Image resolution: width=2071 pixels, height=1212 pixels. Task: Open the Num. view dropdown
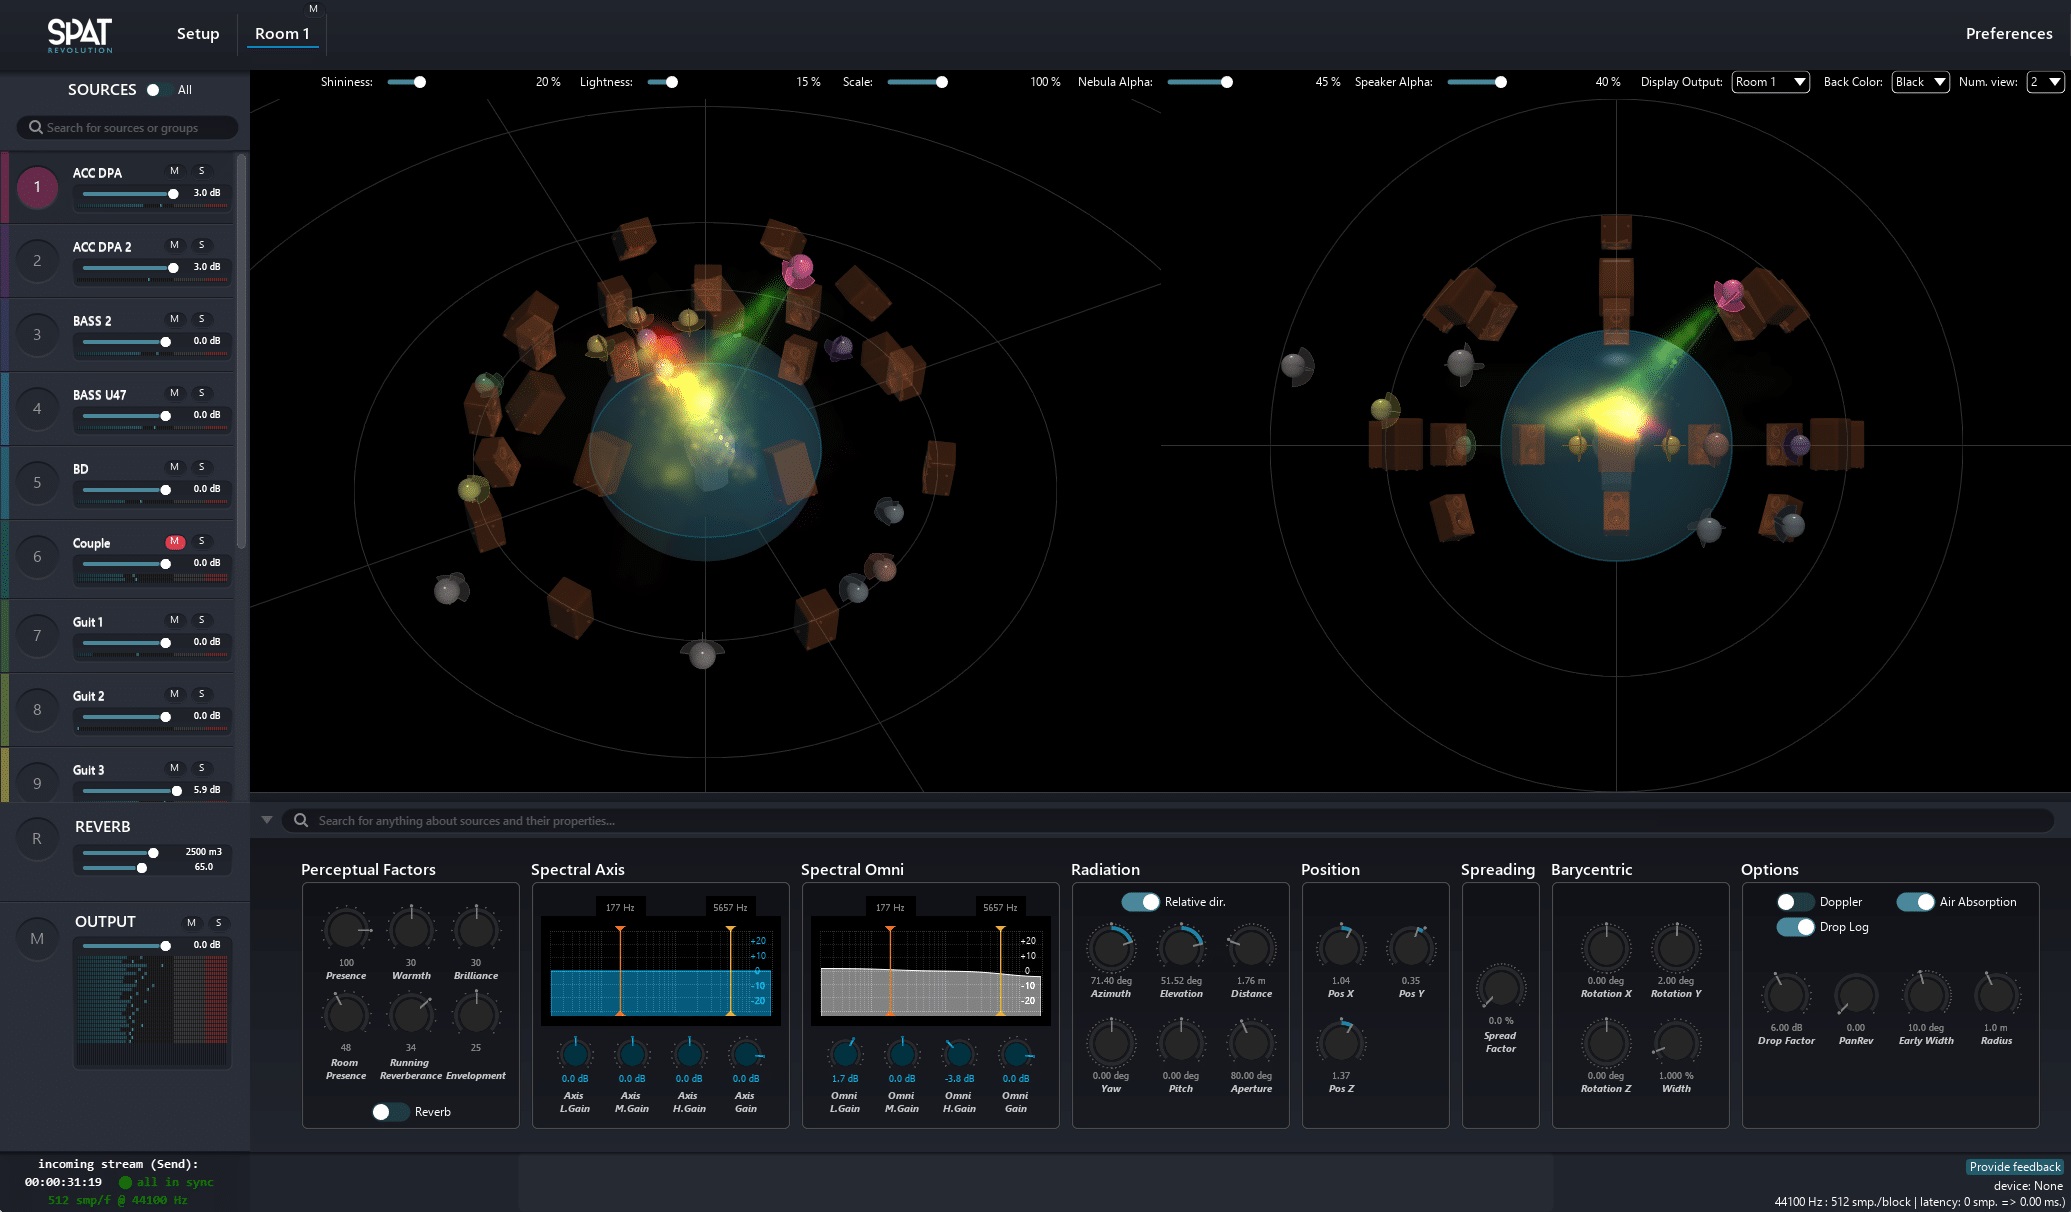pyautogui.click(x=2042, y=82)
